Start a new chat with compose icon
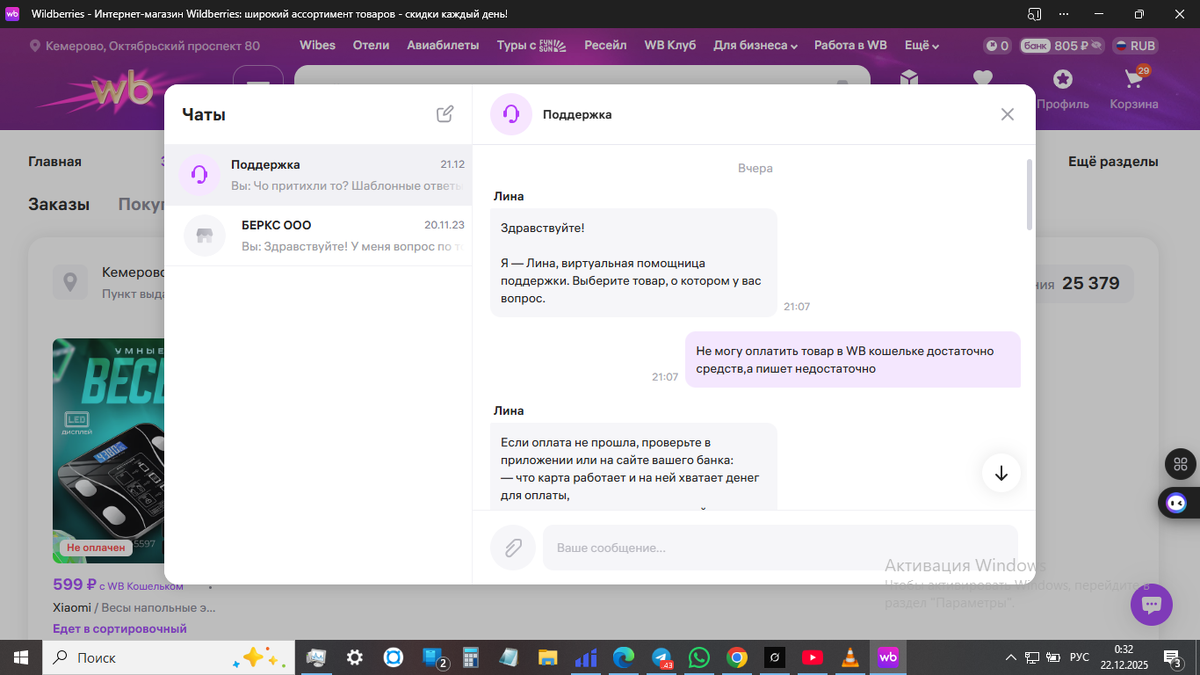The width and height of the screenshot is (1200, 675). pyautogui.click(x=445, y=114)
